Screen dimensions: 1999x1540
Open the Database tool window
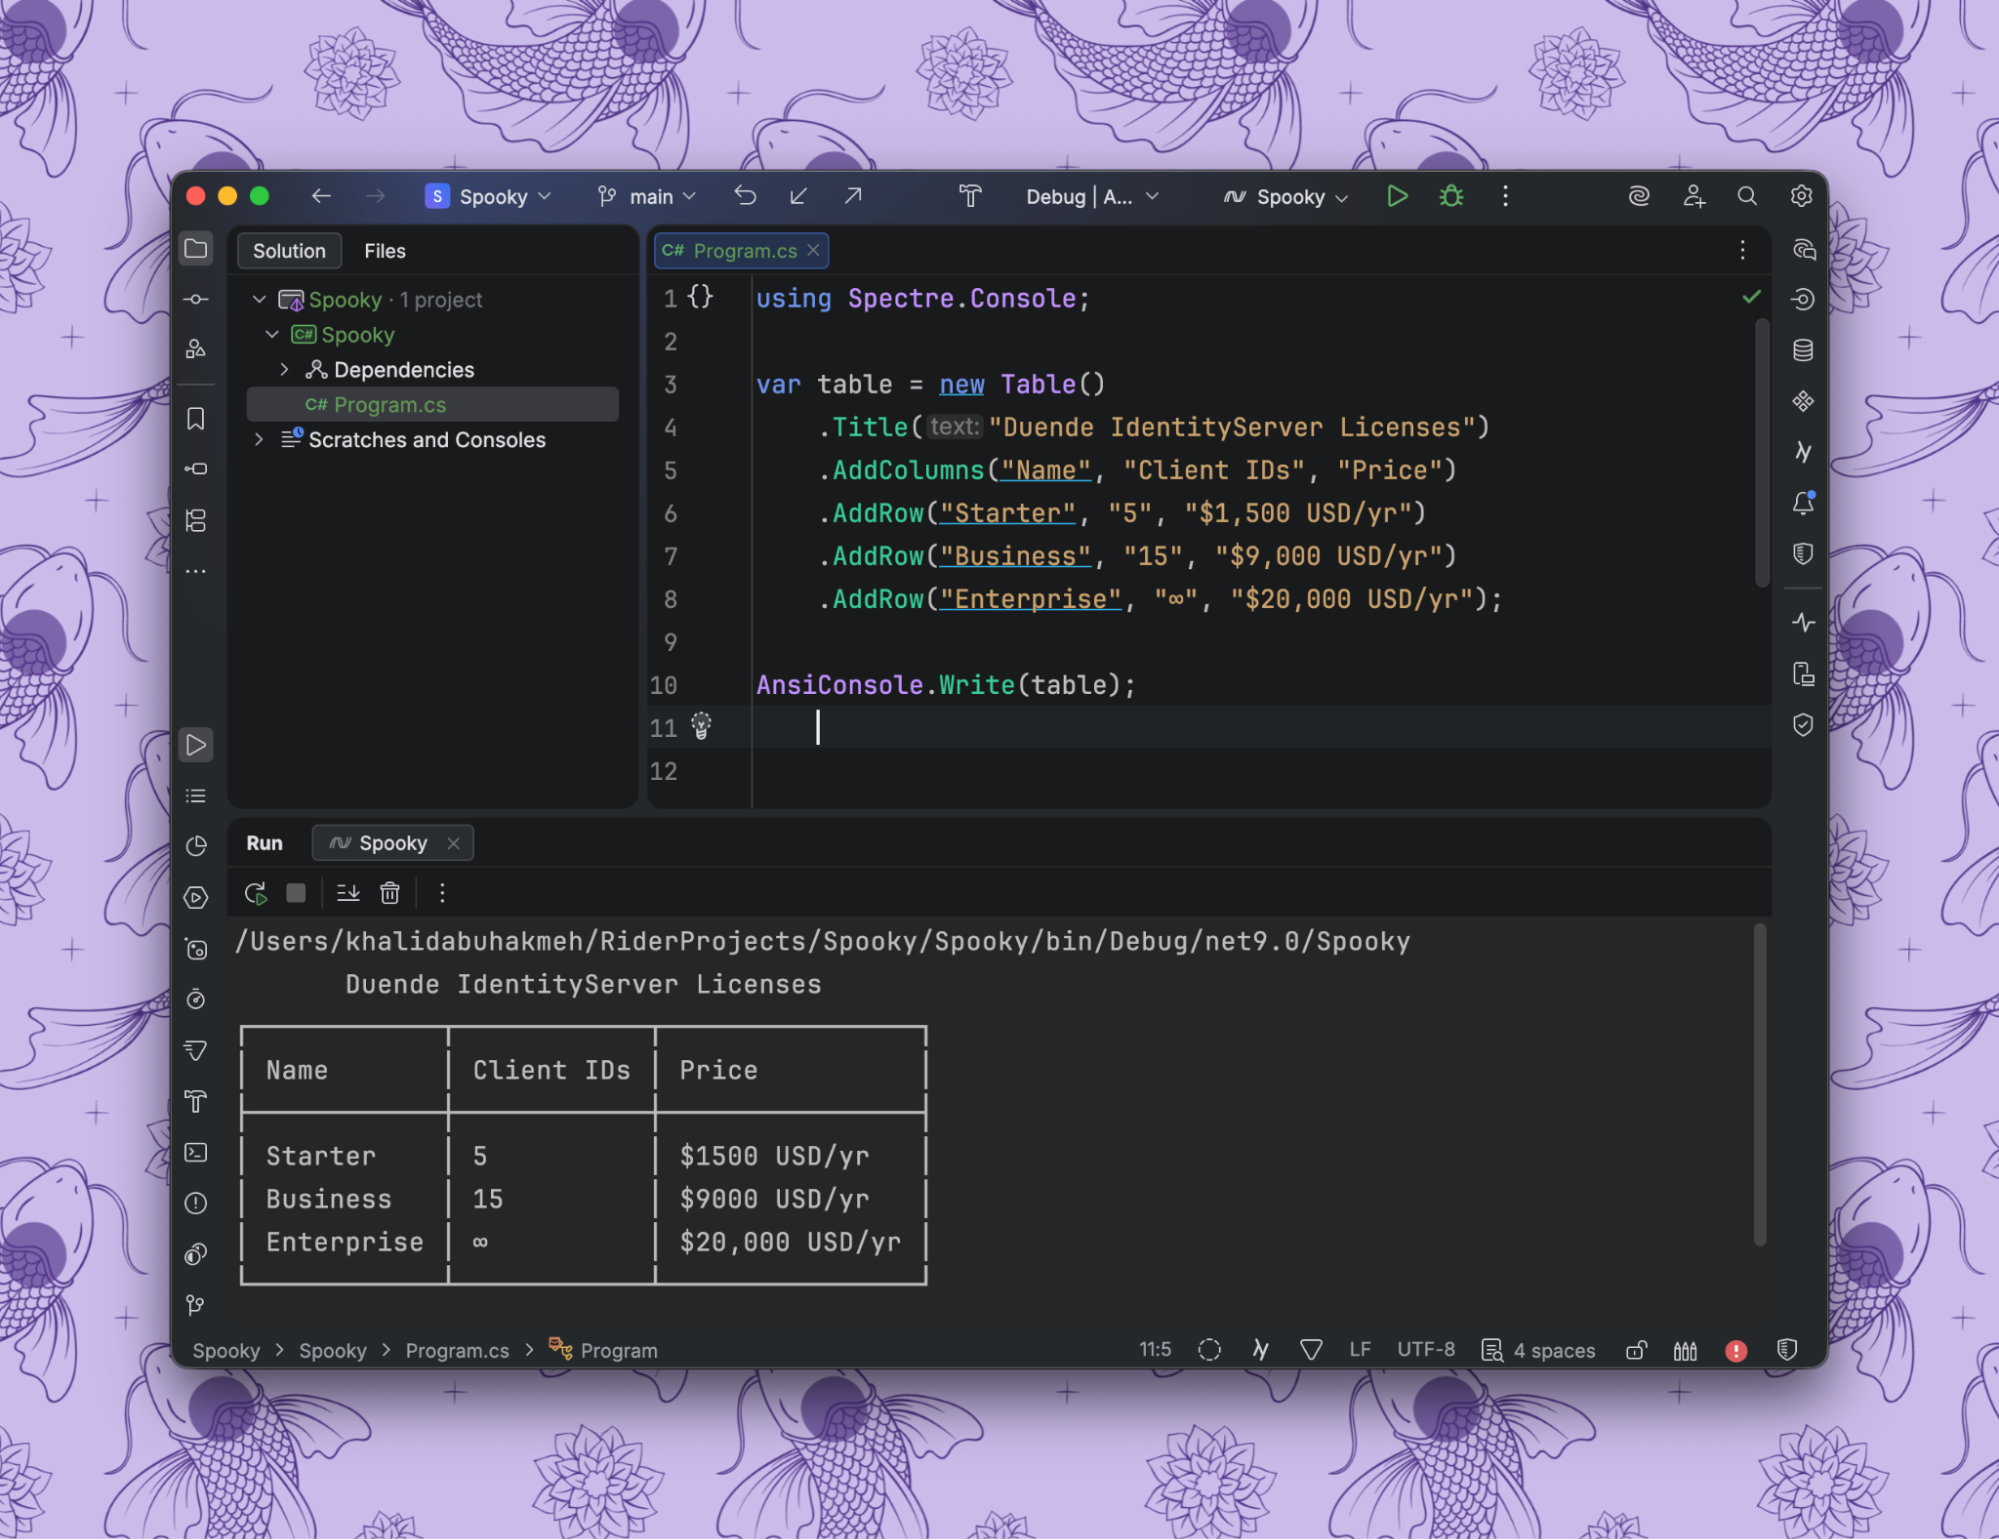(1803, 350)
